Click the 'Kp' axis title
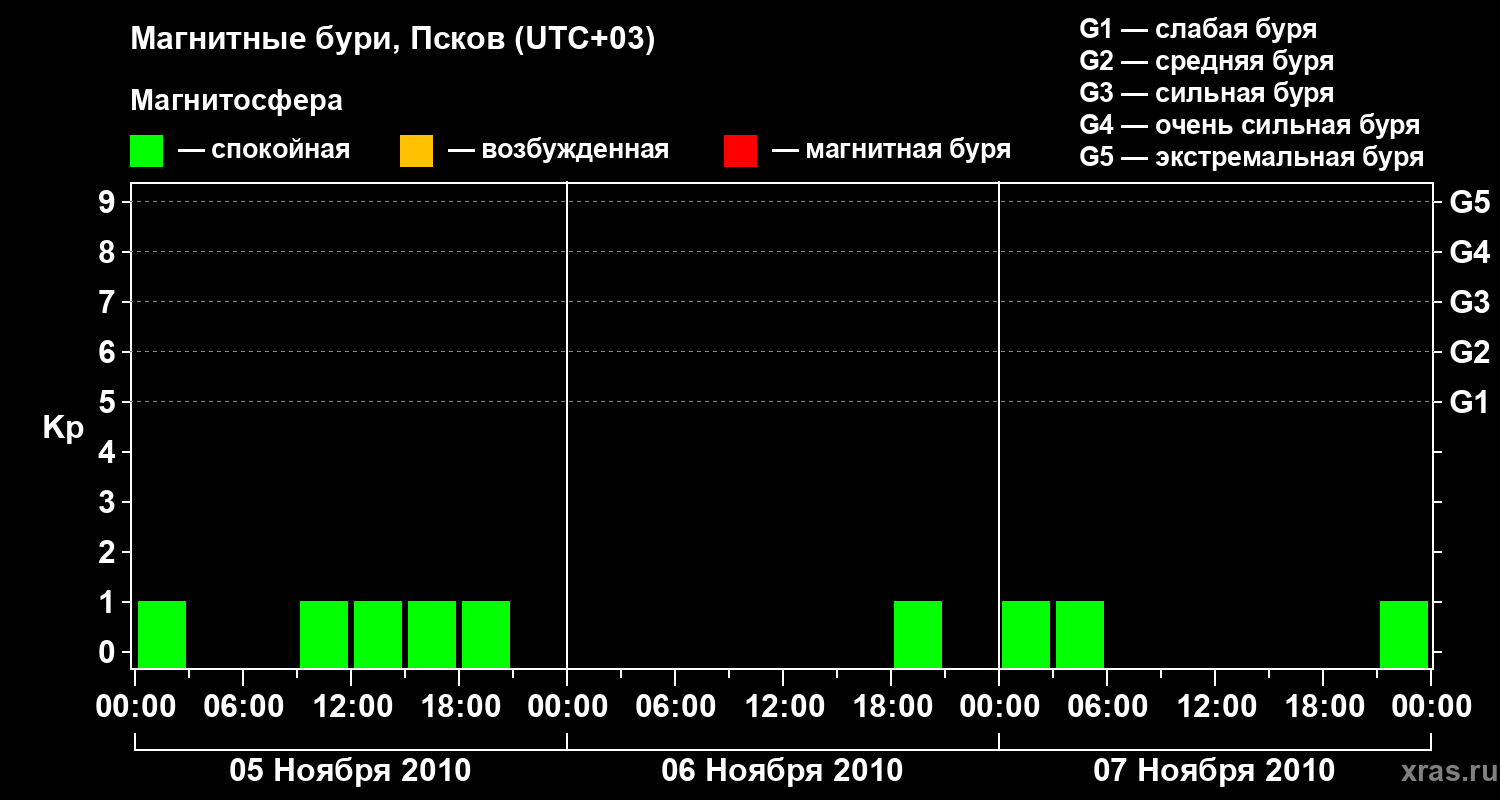1500x800 pixels. pyautogui.click(x=64, y=428)
